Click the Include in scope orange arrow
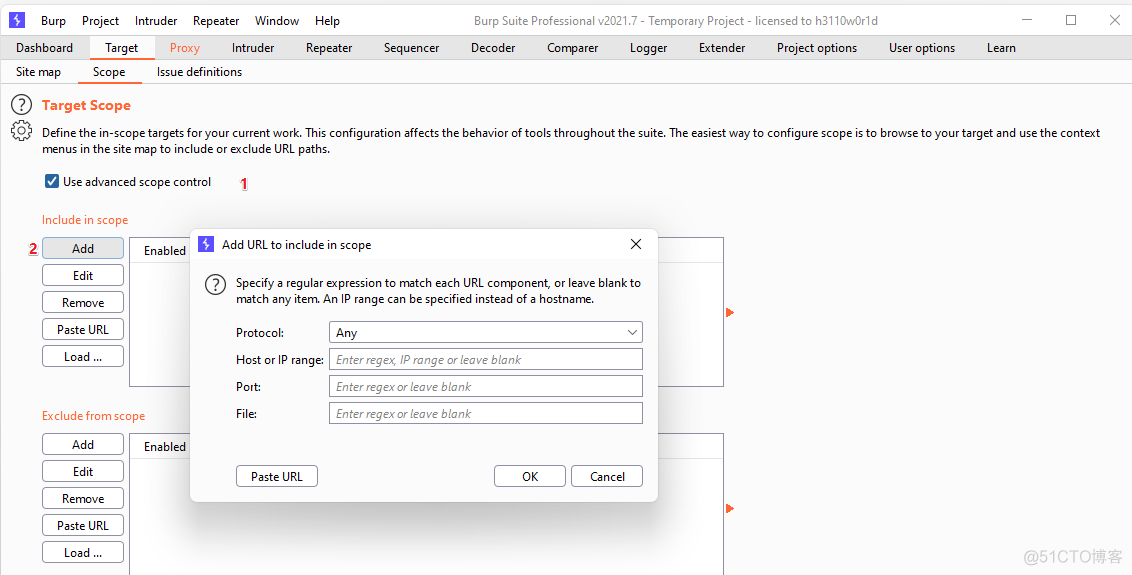Image resolution: width=1132 pixels, height=575 pixels. point(730,313)
